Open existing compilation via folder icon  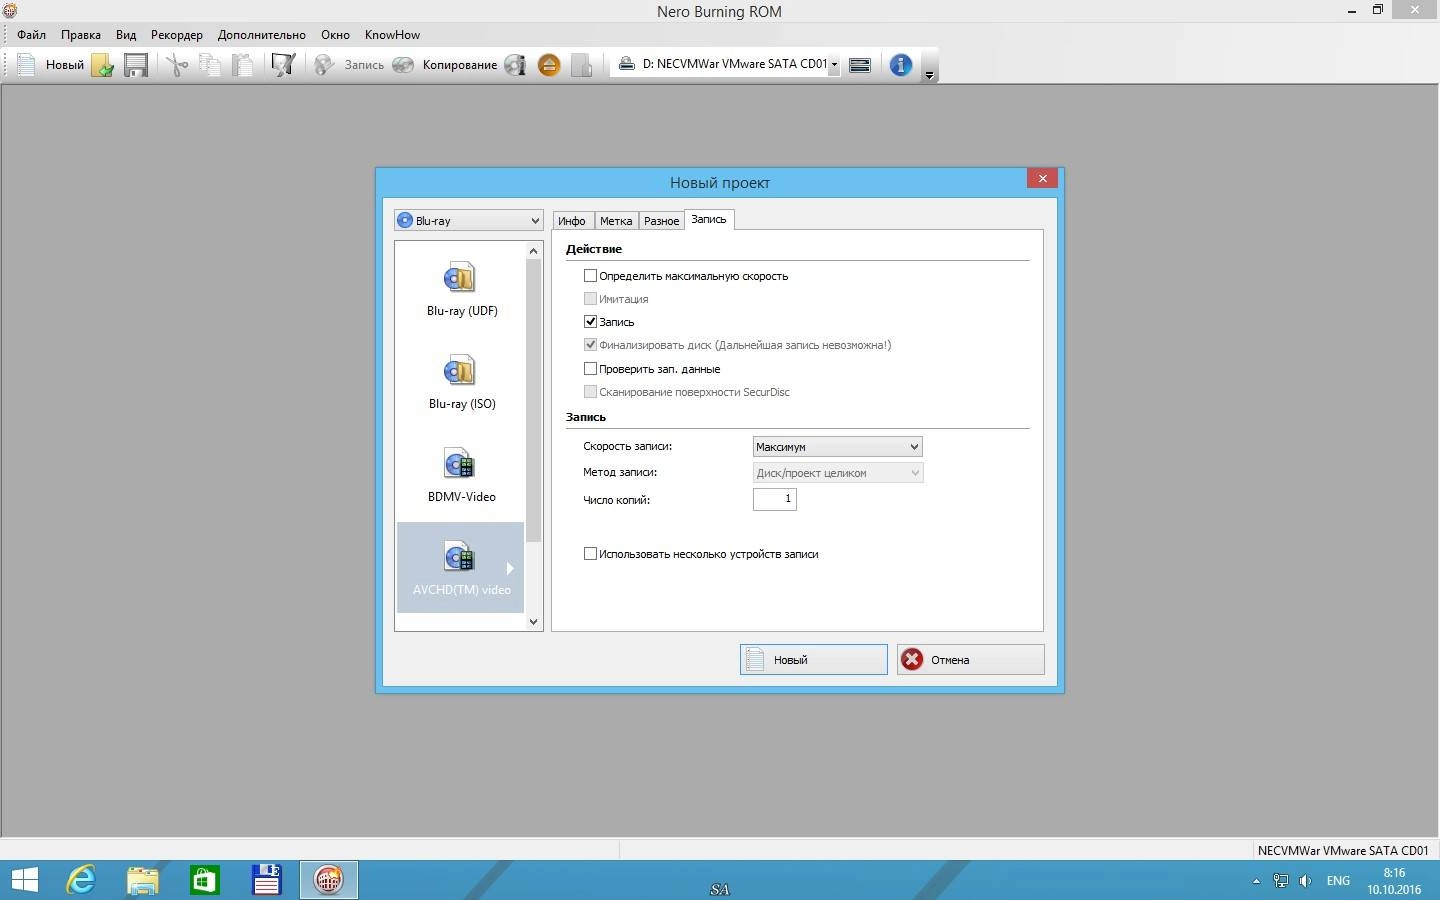[102, 65]
